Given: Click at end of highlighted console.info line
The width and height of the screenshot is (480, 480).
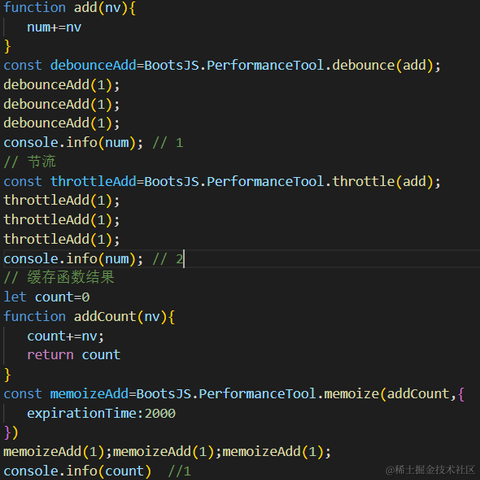Looking at the screenshot, I should pyautogui.click(x=184, y=259).
